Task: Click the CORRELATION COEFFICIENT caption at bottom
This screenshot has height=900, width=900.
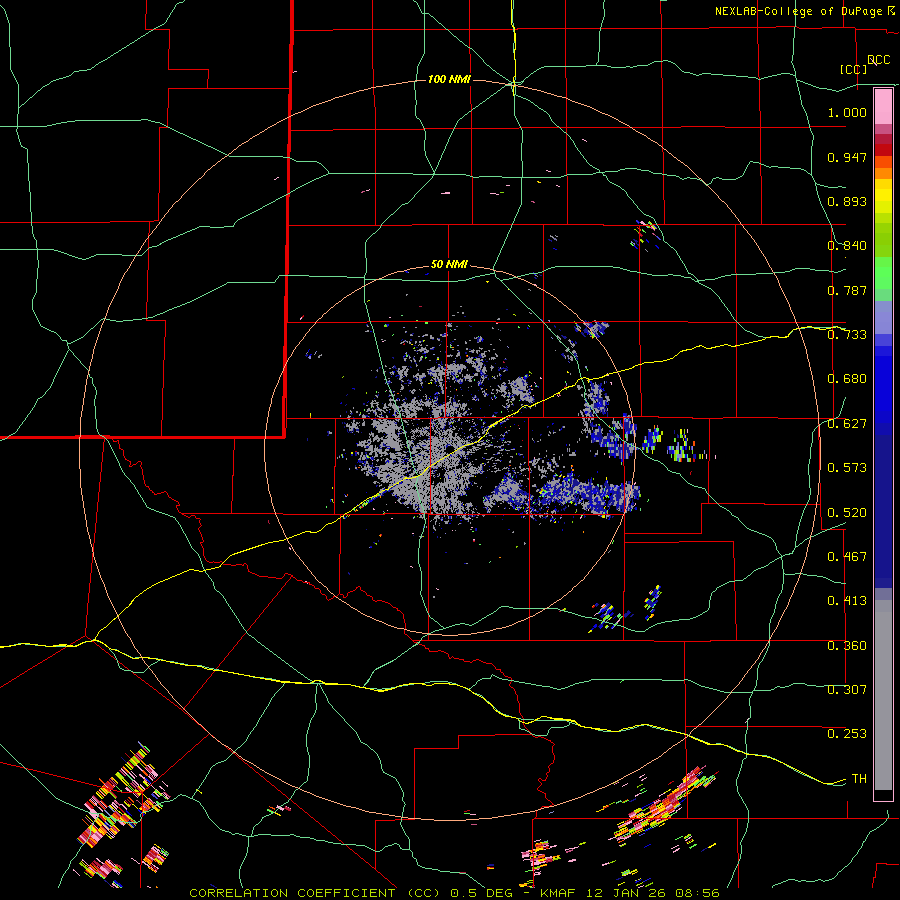Action: point(454,893)
